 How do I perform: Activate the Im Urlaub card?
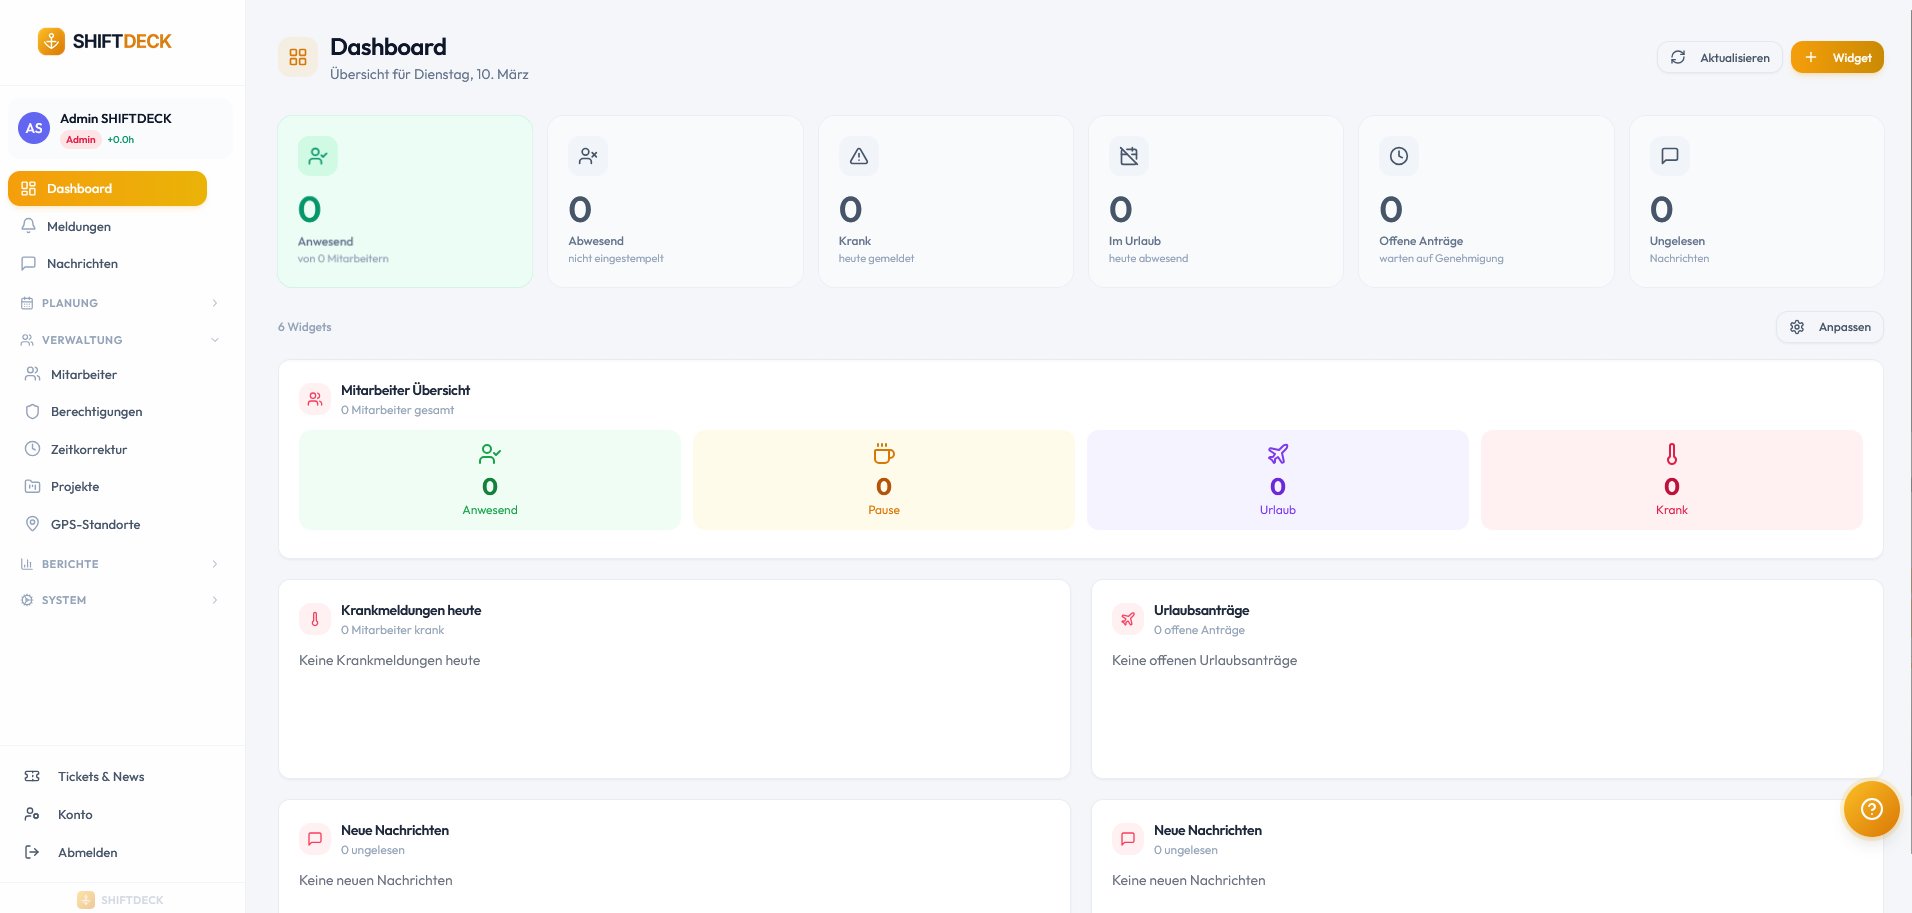(1215, 201)
